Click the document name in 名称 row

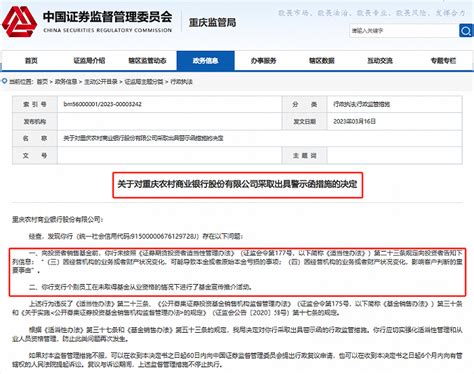coord(143,138)
